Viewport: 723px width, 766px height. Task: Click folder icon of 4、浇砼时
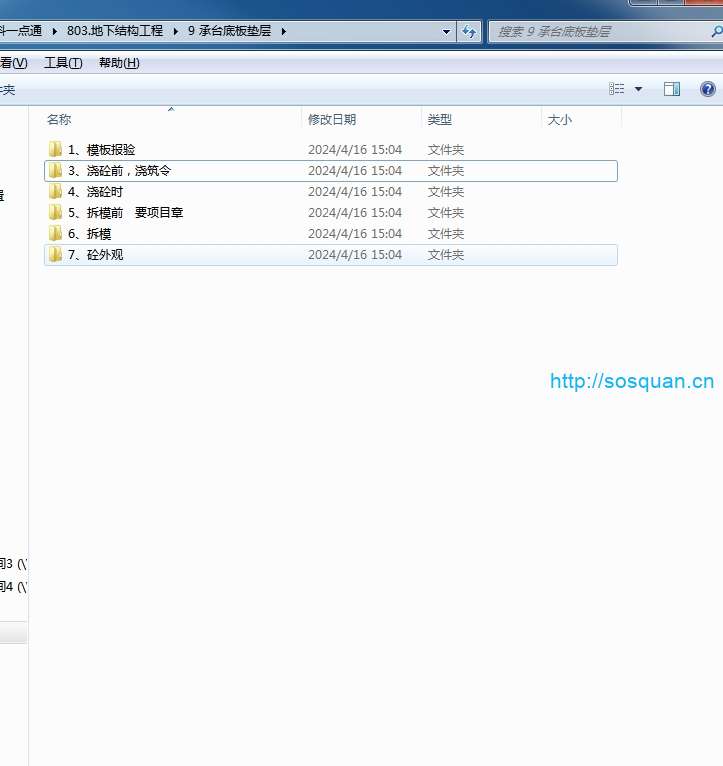(55, 192)
